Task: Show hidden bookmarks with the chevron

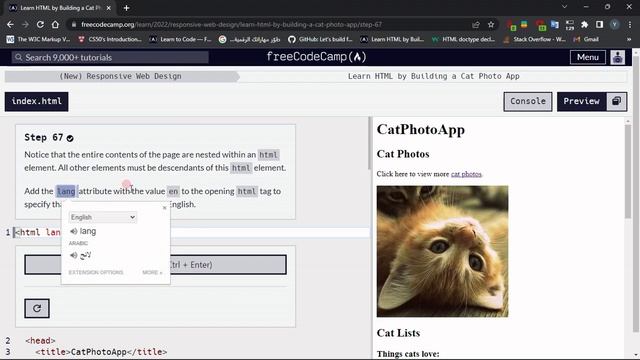Action: coord(629,39)
